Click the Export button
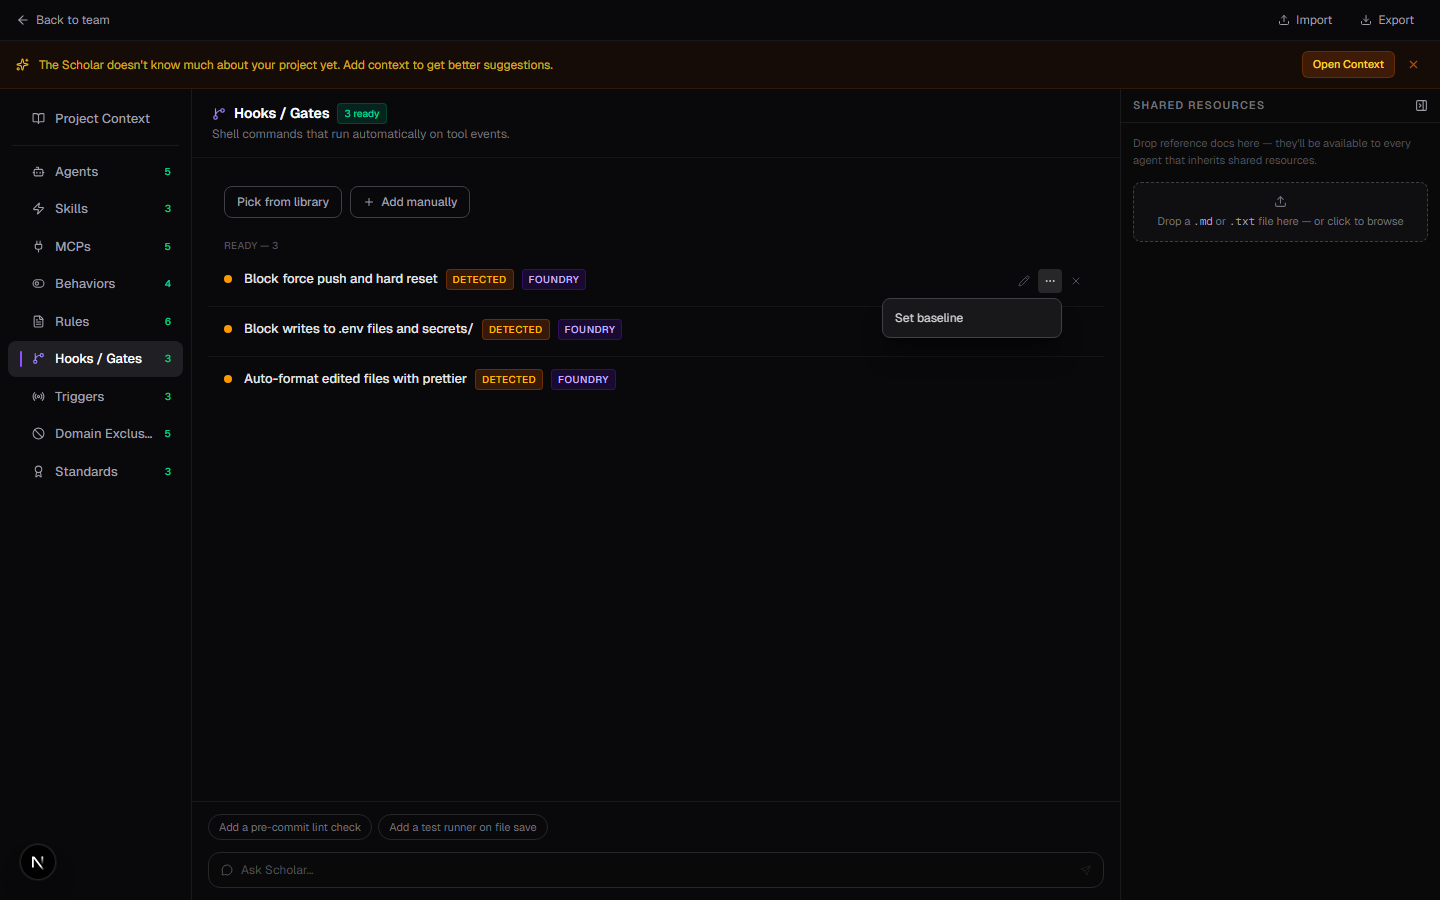The width and height of the screenshot is (1440, 900). (1387, 20)
